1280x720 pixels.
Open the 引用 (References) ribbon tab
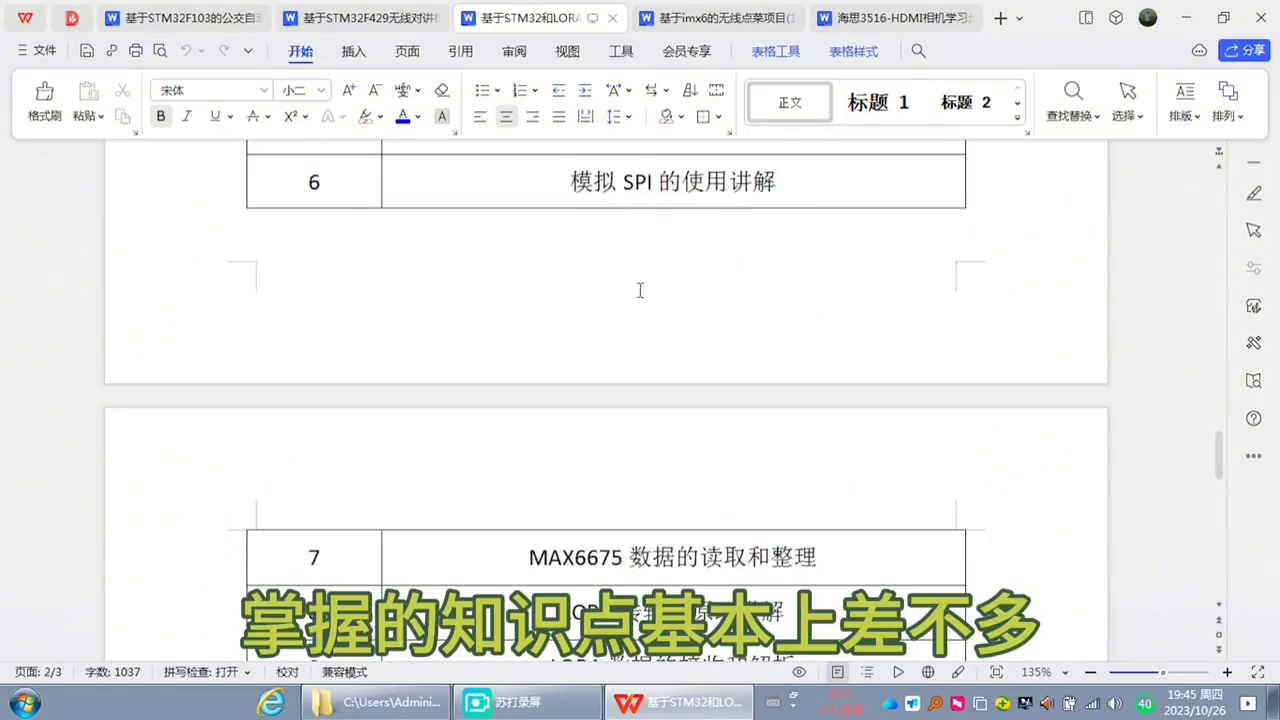460,51
